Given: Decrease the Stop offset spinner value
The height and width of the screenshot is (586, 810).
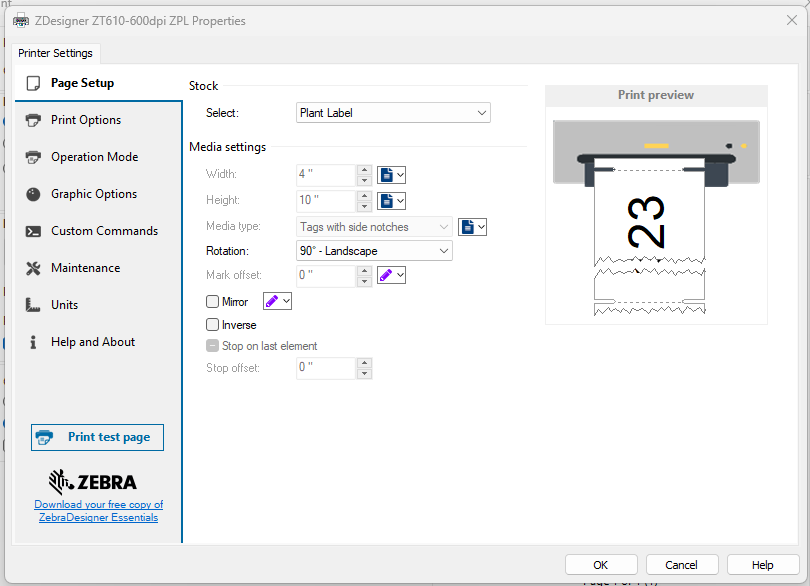Looking at the screenshot, I should click(365, 374).
